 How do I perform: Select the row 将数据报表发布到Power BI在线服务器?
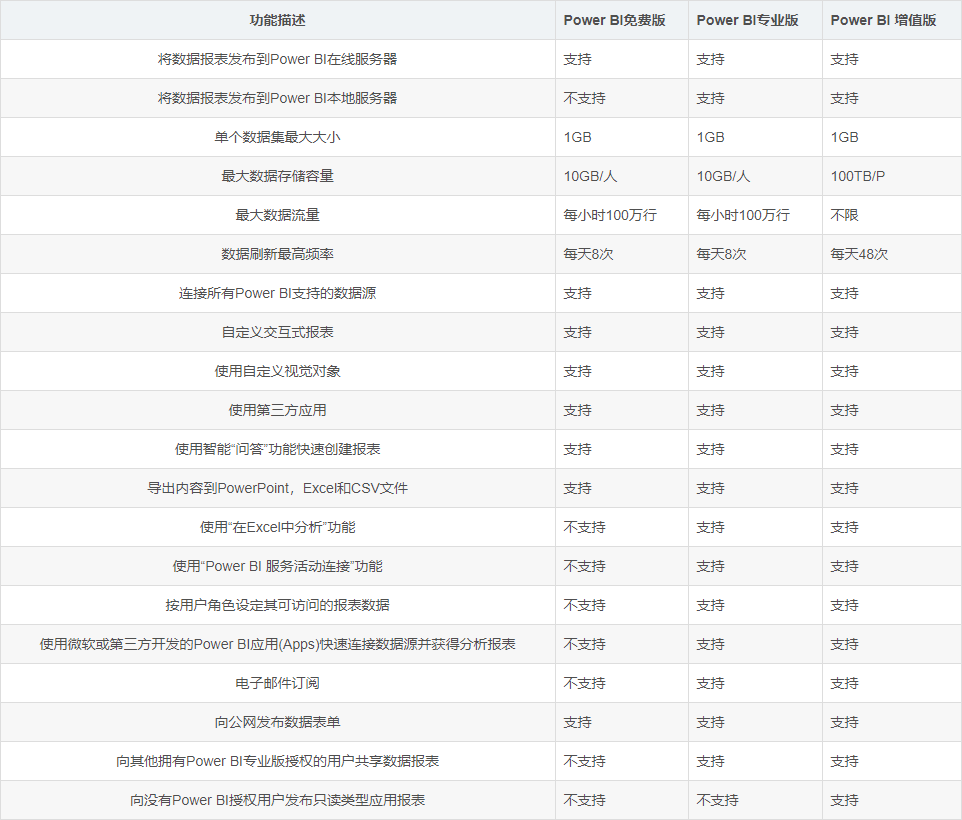tap(481, 59)
